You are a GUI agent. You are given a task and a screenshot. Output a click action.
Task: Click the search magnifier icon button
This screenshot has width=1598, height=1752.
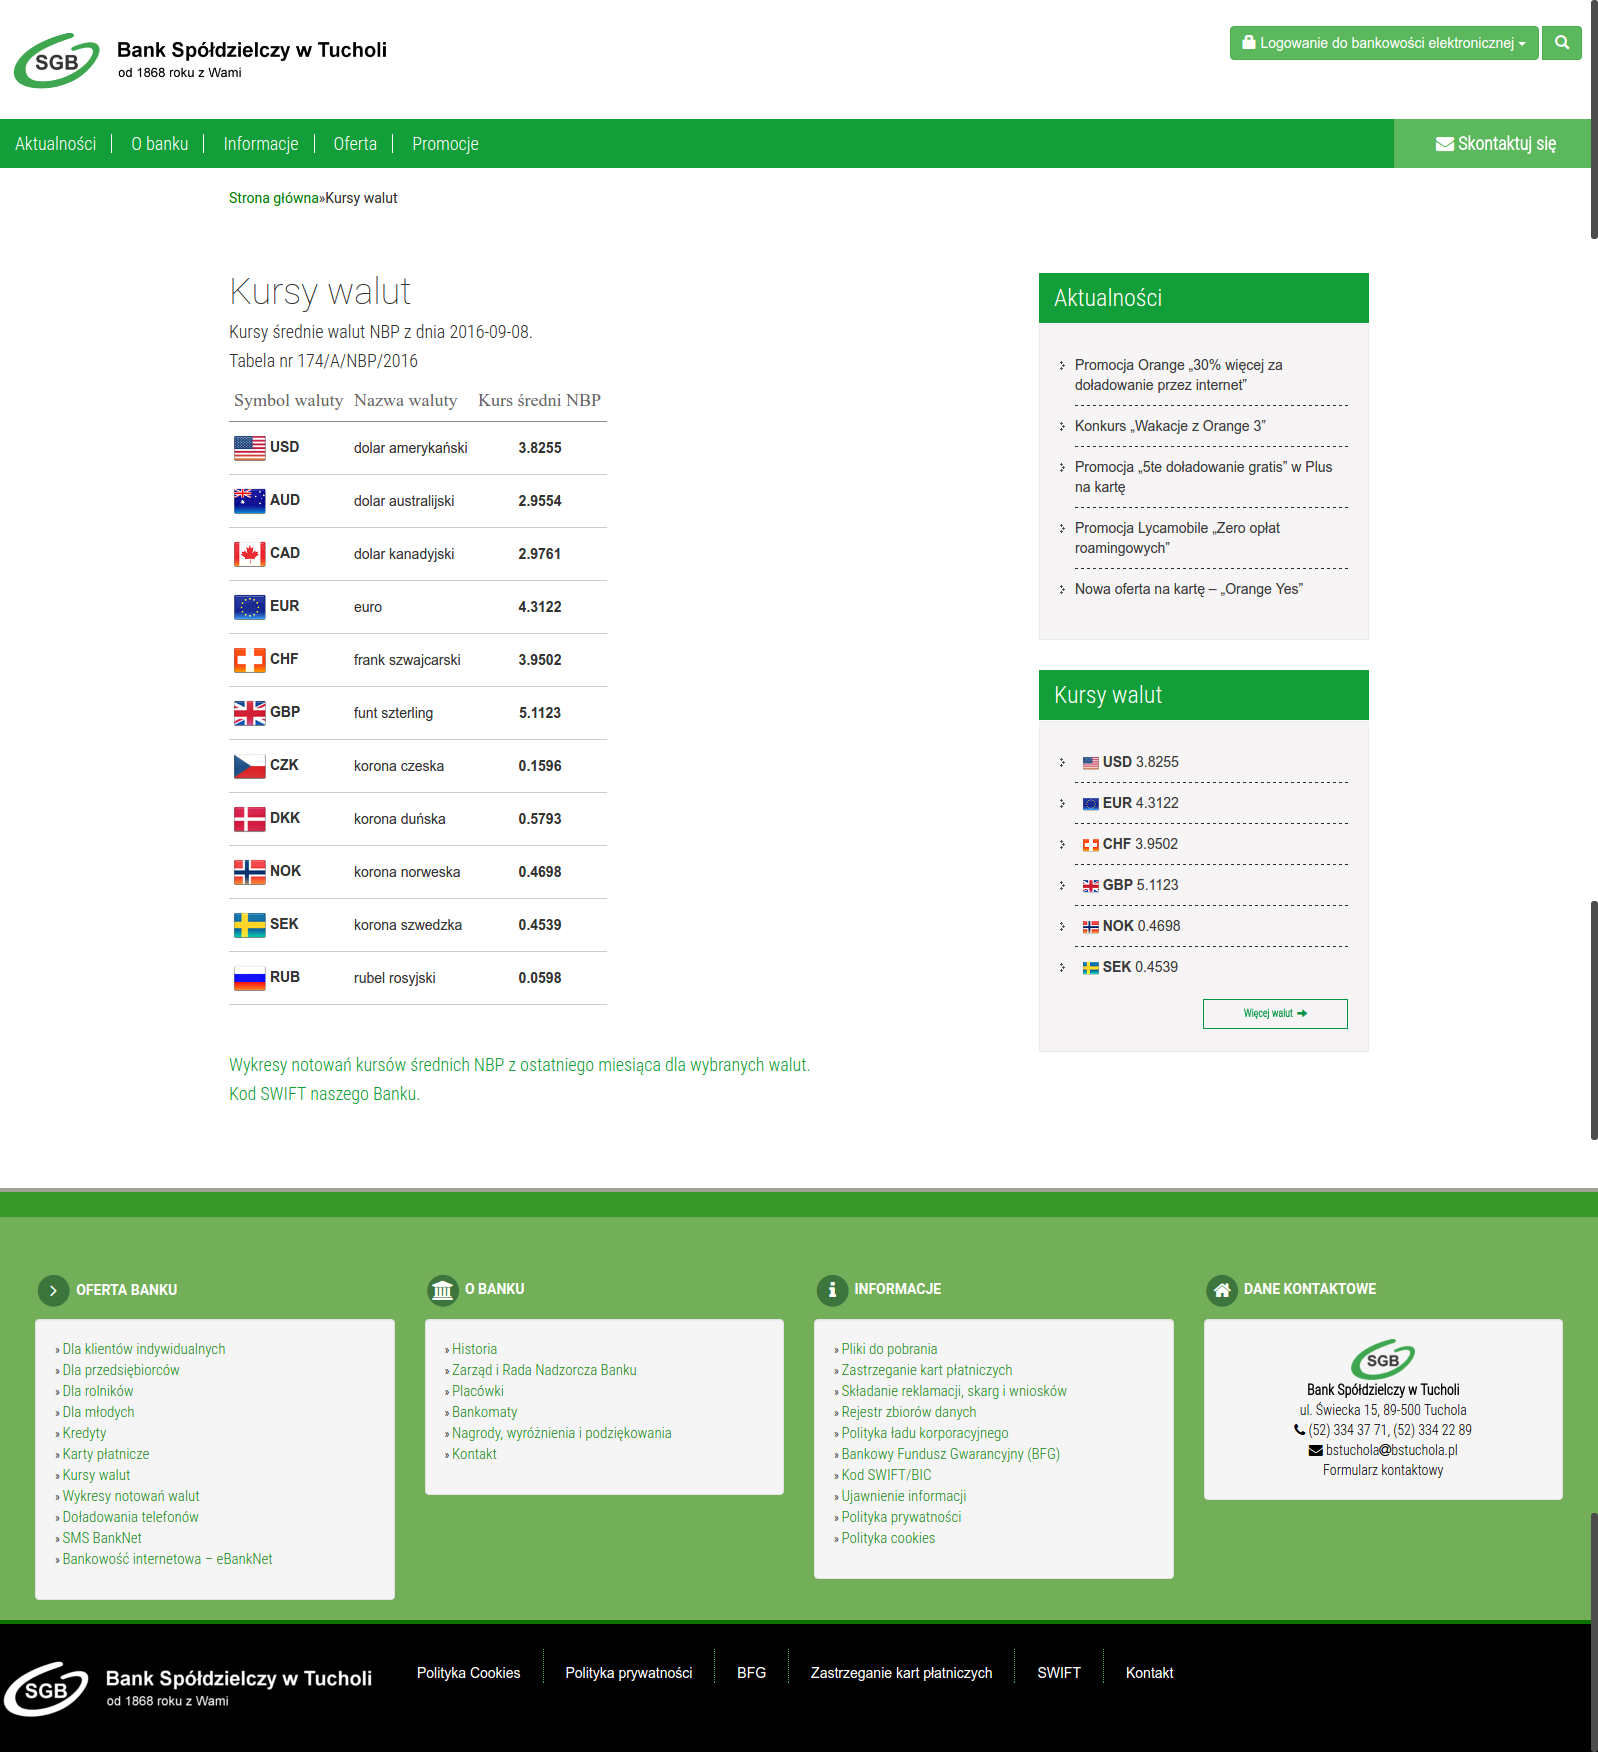click(x=1561, y=43)
